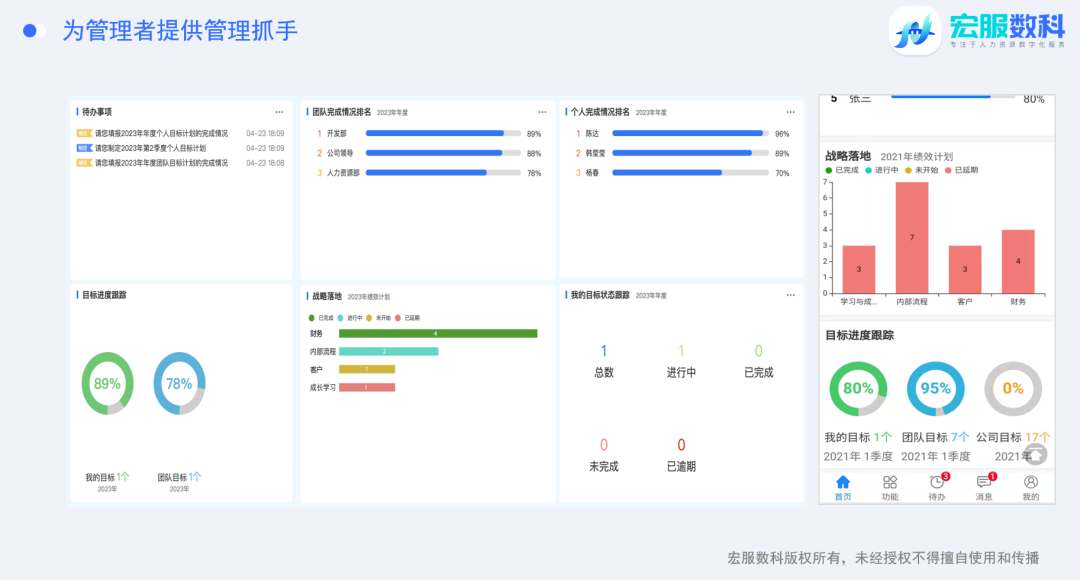Switch to the 待办 tab
Screen dimensions: 1080x580
pyautogui.click(x=936, y=496)
